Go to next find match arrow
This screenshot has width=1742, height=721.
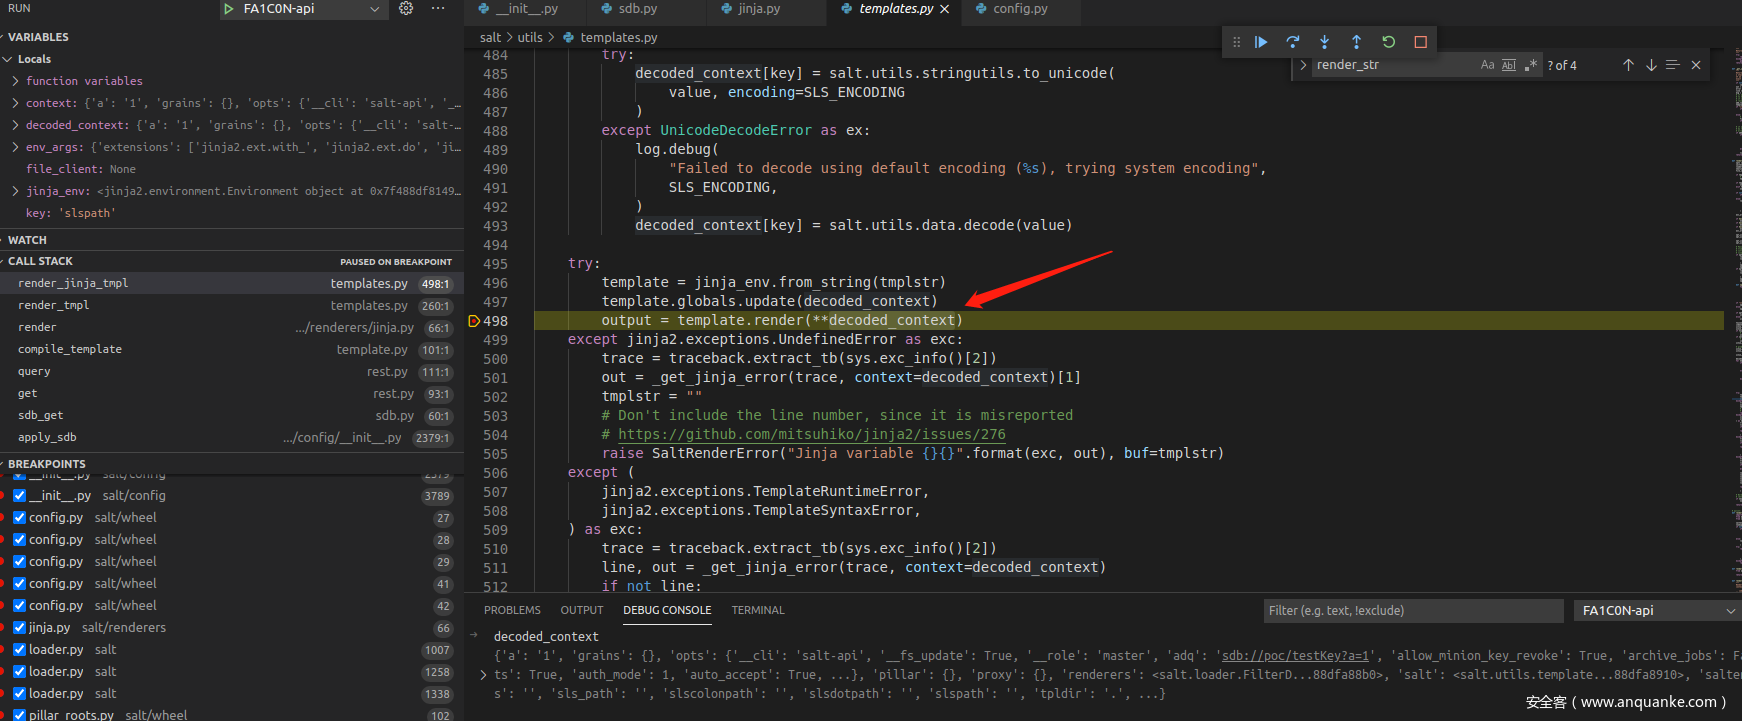[x=1651, y=65]
